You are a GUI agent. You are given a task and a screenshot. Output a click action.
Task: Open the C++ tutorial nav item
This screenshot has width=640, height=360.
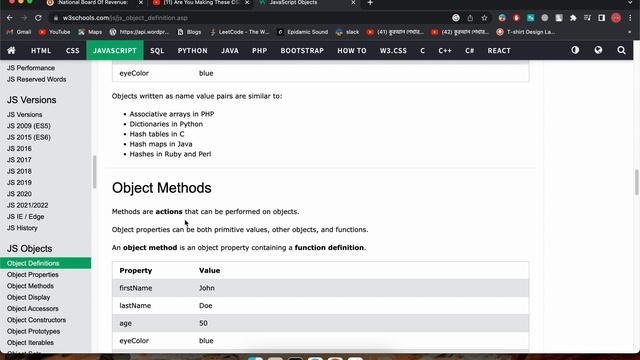coord(444,51)
